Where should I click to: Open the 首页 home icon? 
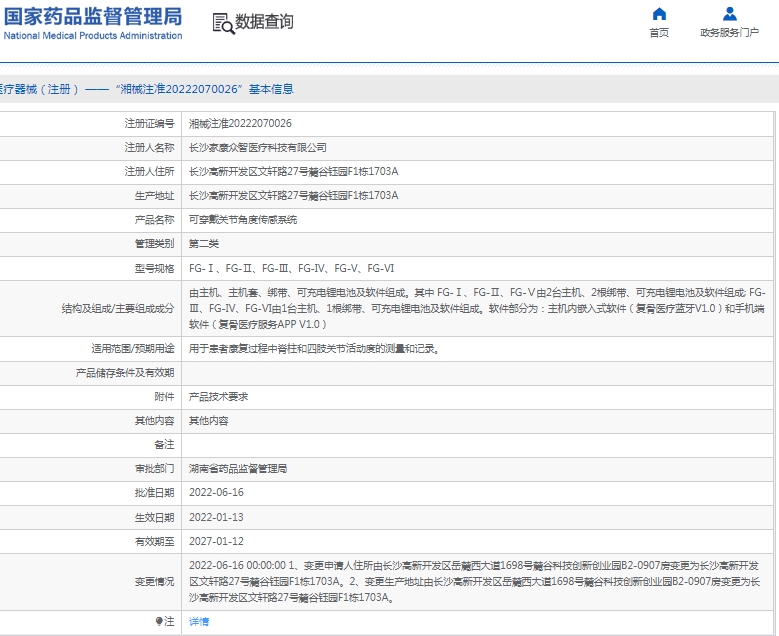coord(659,13)
